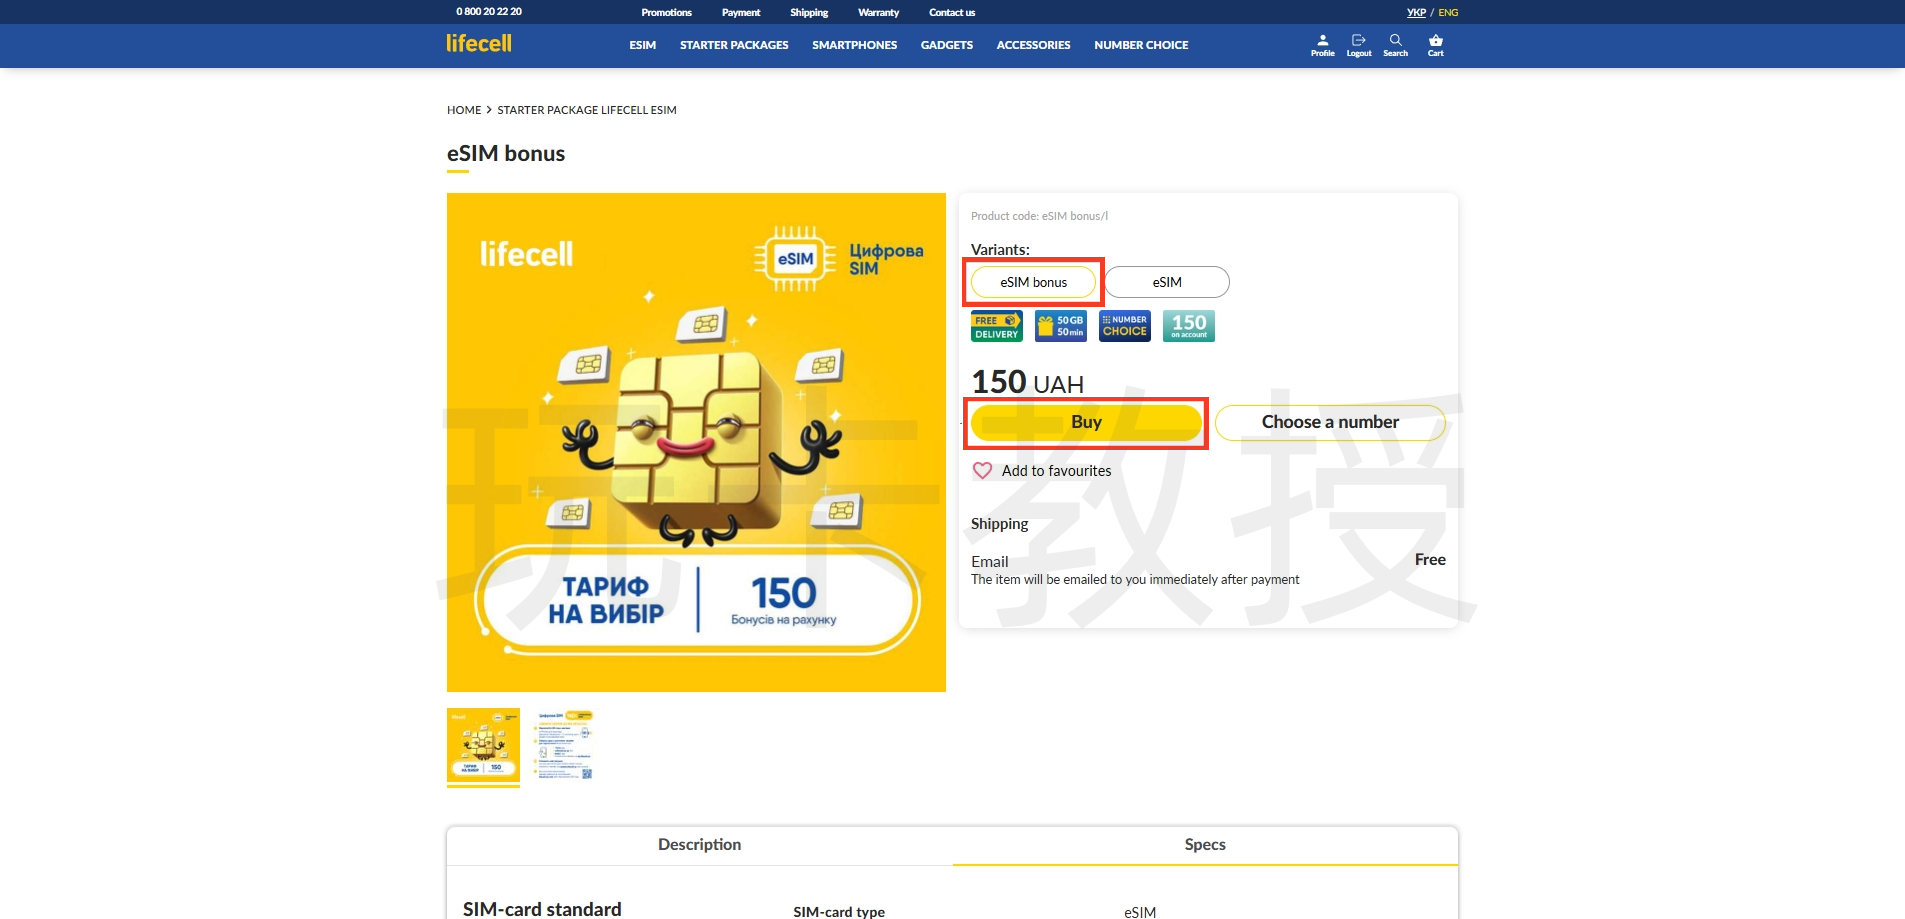Screen dimensions: 1905x919
Task: Select the eSIM variant
Action: tap(1167, 282)
